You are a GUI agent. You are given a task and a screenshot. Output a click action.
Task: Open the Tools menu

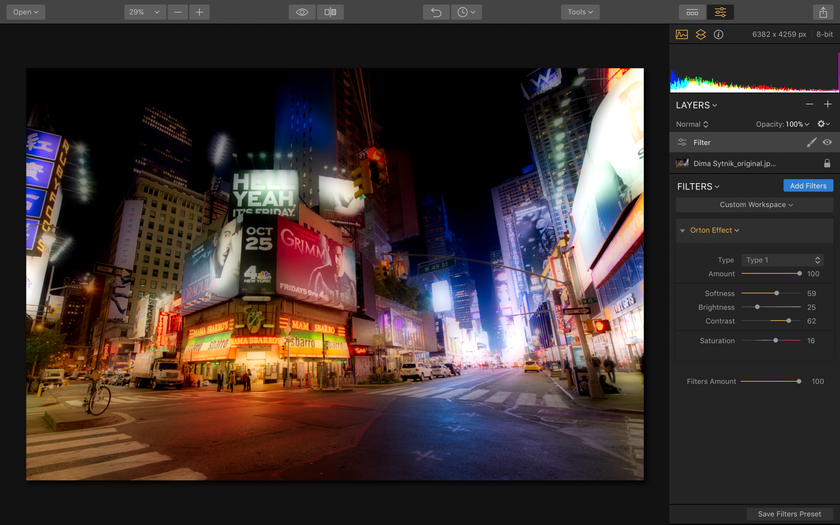click(x=580, y=12)
